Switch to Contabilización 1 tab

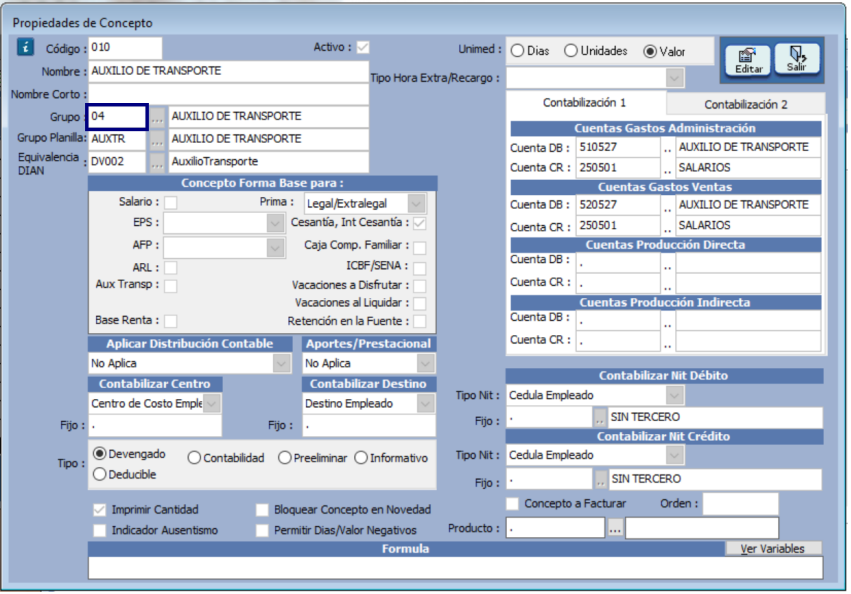[585, 103]
